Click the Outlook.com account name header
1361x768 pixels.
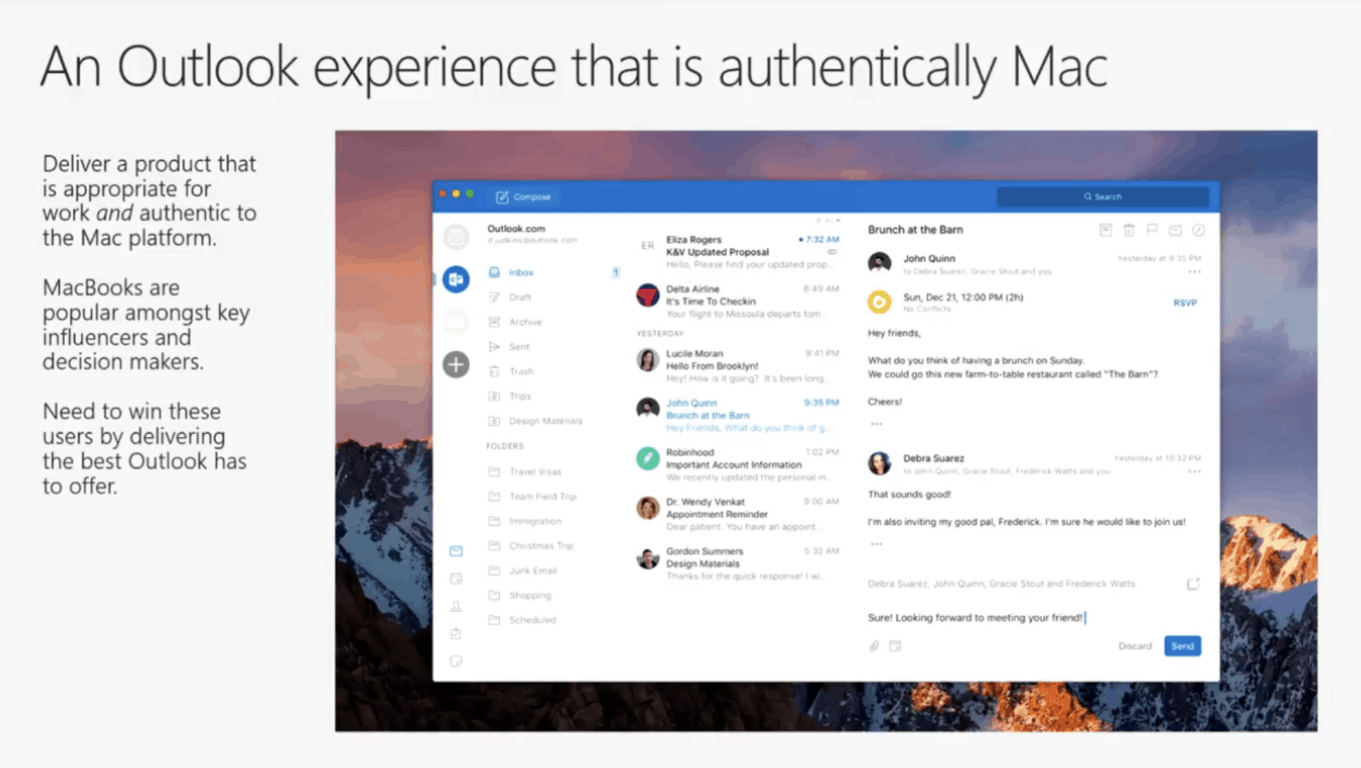click(x=516, y=229)
